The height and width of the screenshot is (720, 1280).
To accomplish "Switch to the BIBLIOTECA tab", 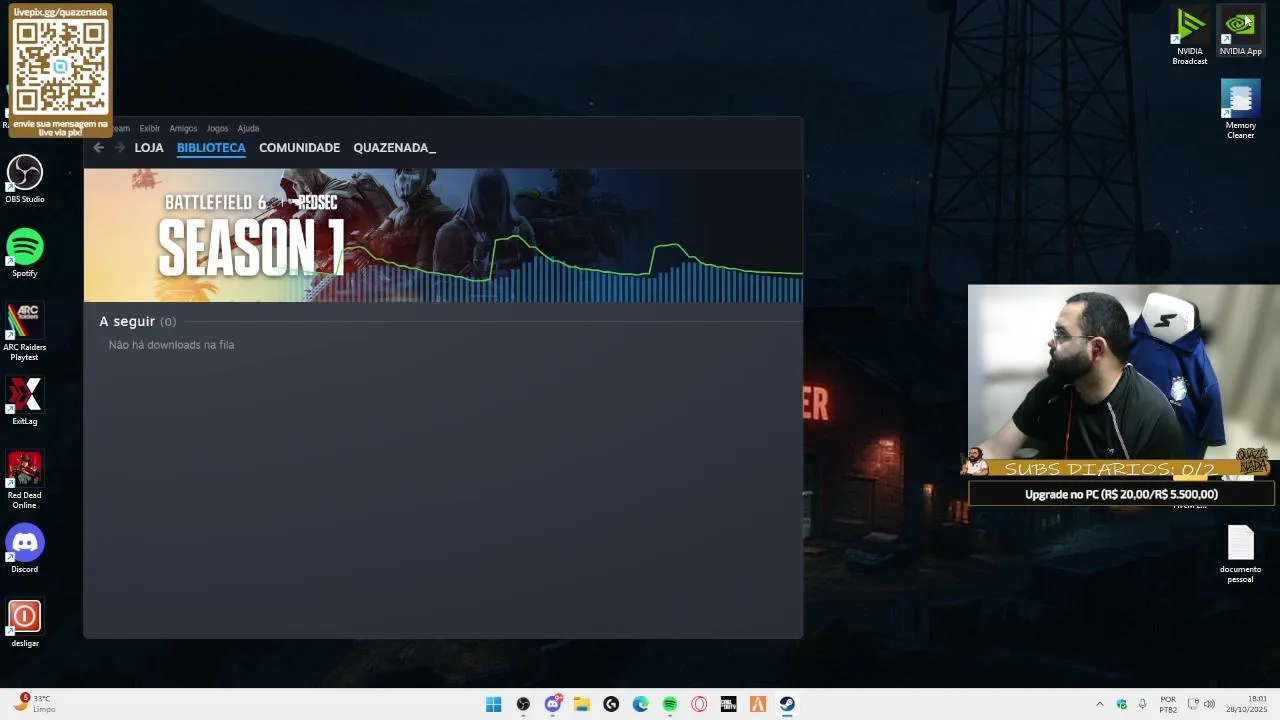I will [211, 147].
